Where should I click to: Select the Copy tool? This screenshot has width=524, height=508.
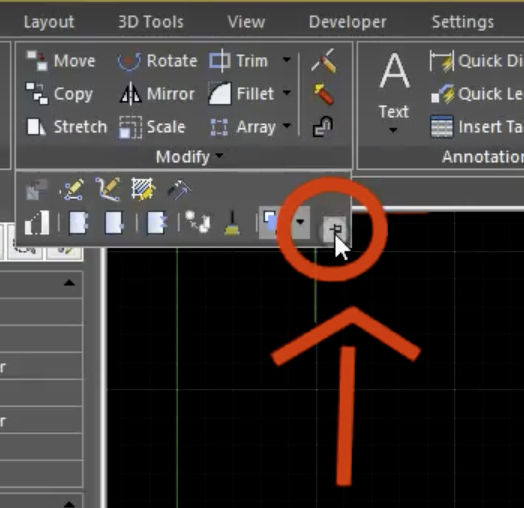(x=59, y=94)
